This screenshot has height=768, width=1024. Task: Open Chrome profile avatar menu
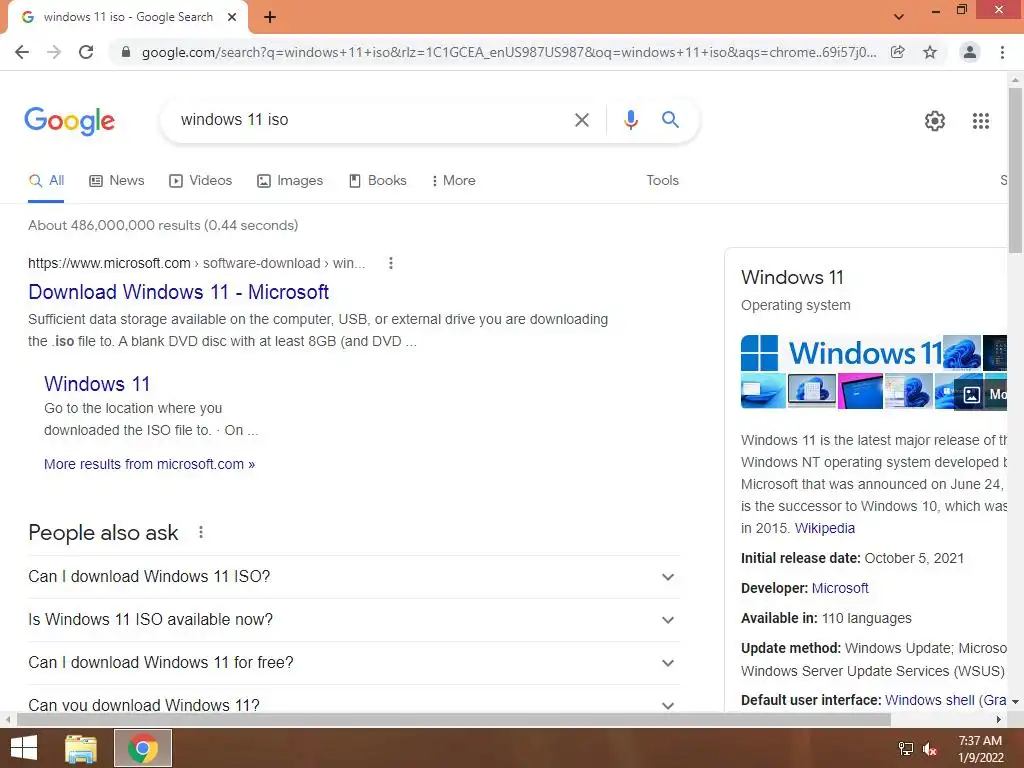[970, 52]
